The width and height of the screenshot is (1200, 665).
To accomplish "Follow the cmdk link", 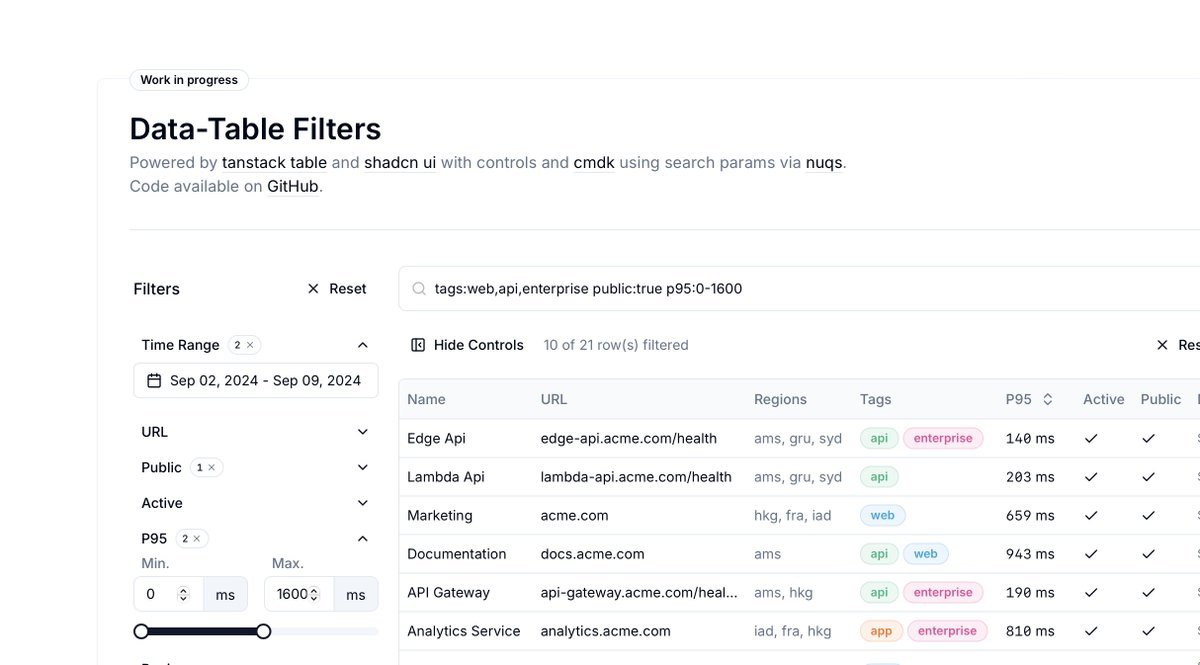I will 594,162.
